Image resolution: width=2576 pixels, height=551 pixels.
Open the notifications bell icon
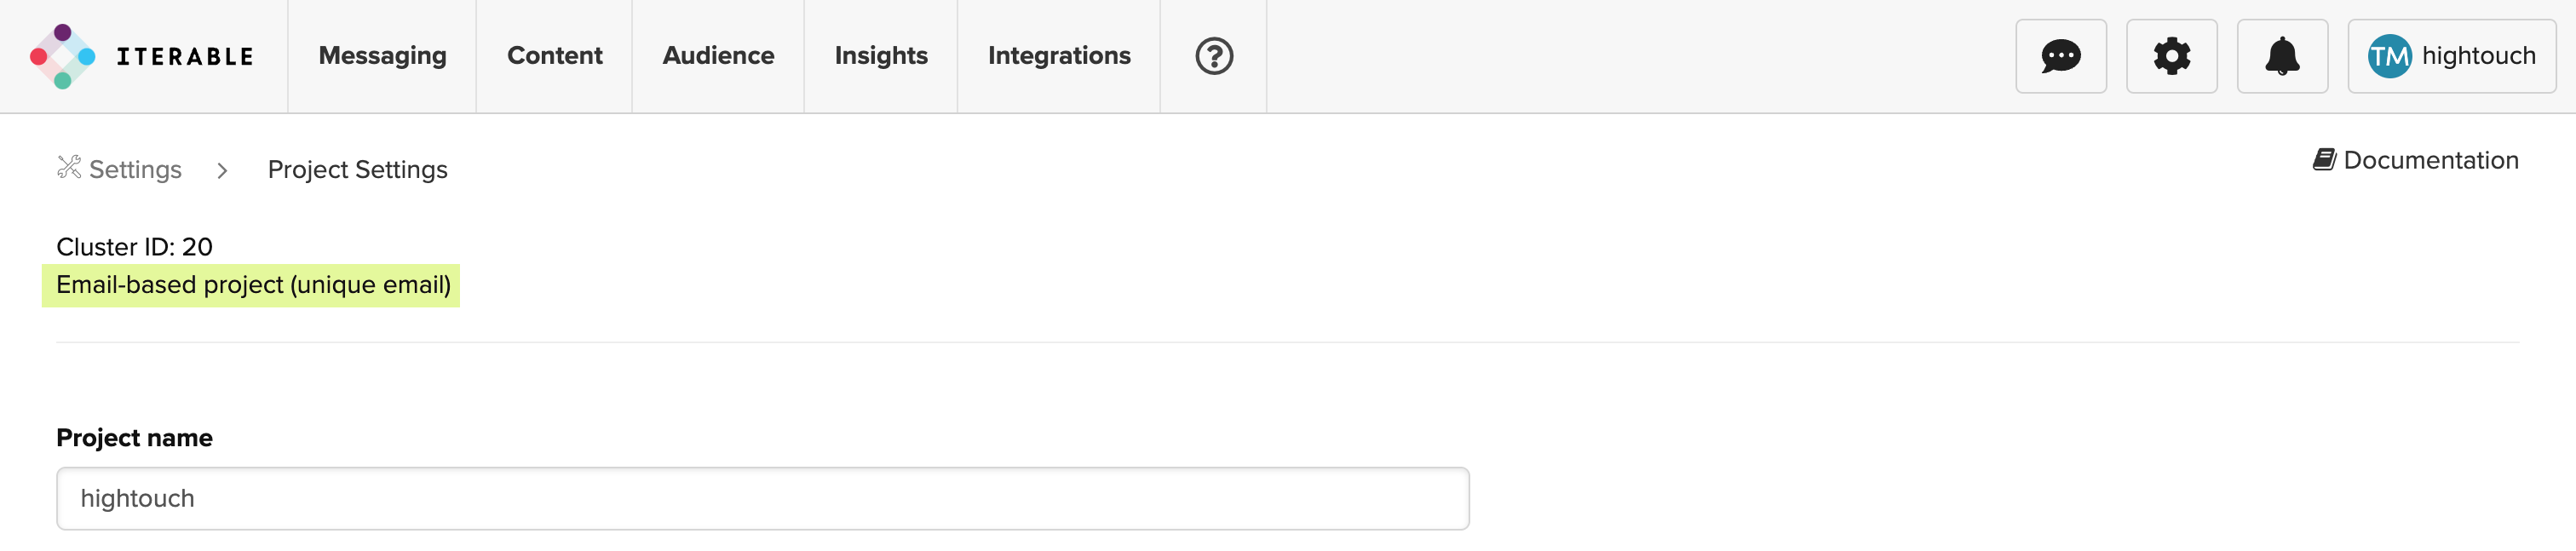tap(2283, 56)
